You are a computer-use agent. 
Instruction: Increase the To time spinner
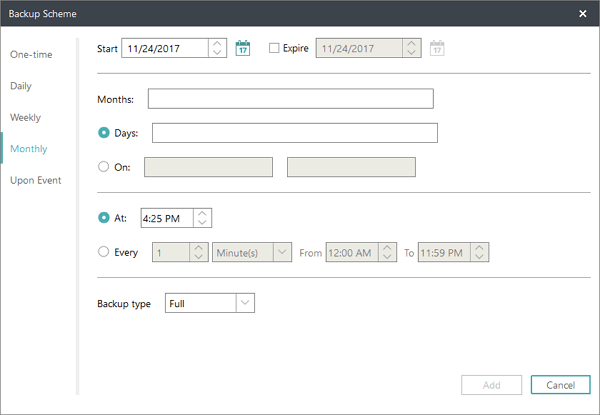(479, 247)
